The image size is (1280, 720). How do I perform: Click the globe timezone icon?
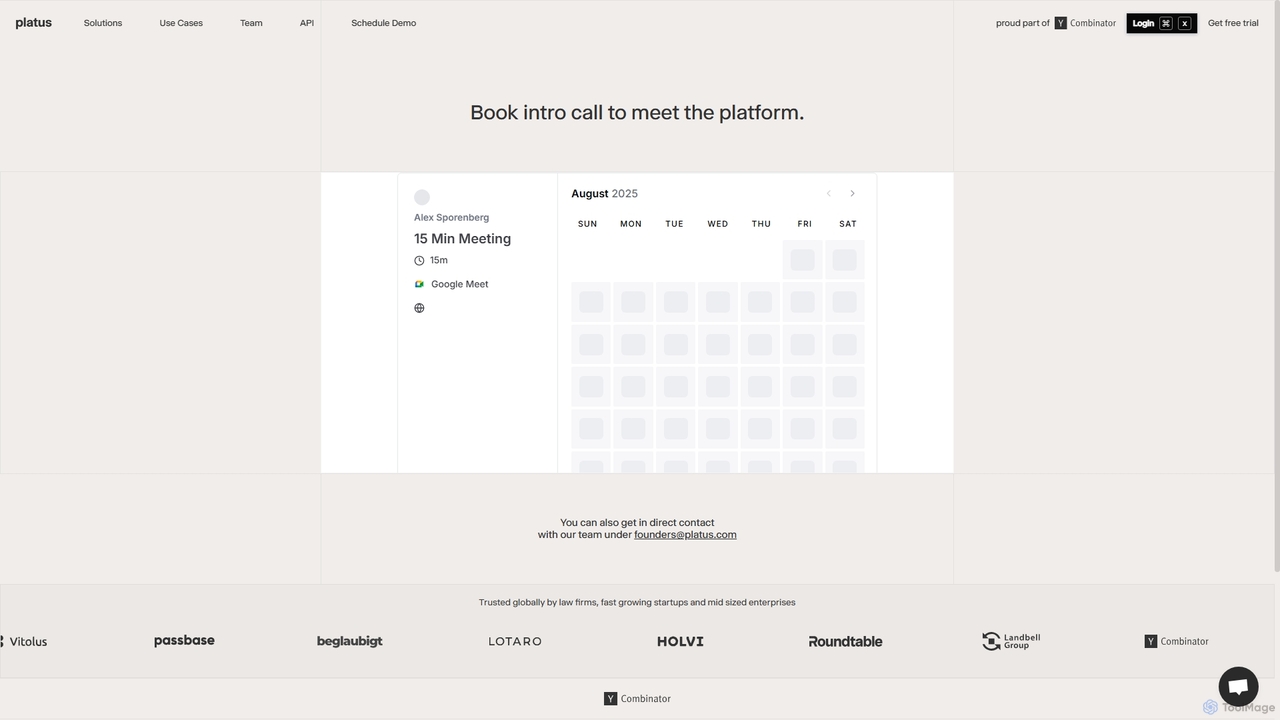click(x=419, y=308)
